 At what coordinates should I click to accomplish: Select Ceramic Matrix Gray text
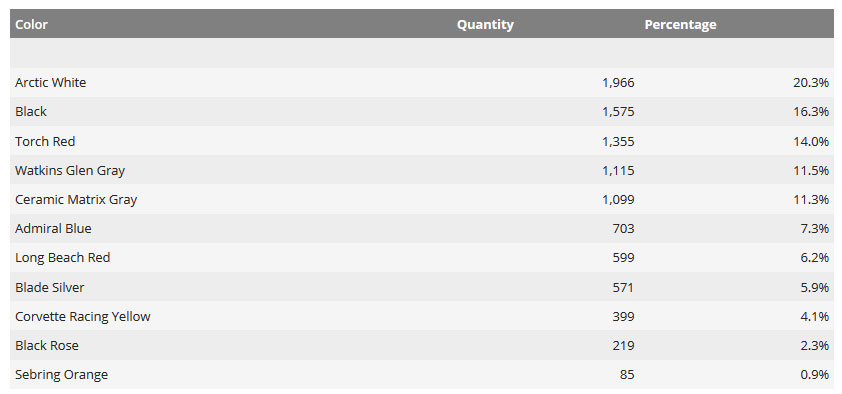(x=76, y=200)
